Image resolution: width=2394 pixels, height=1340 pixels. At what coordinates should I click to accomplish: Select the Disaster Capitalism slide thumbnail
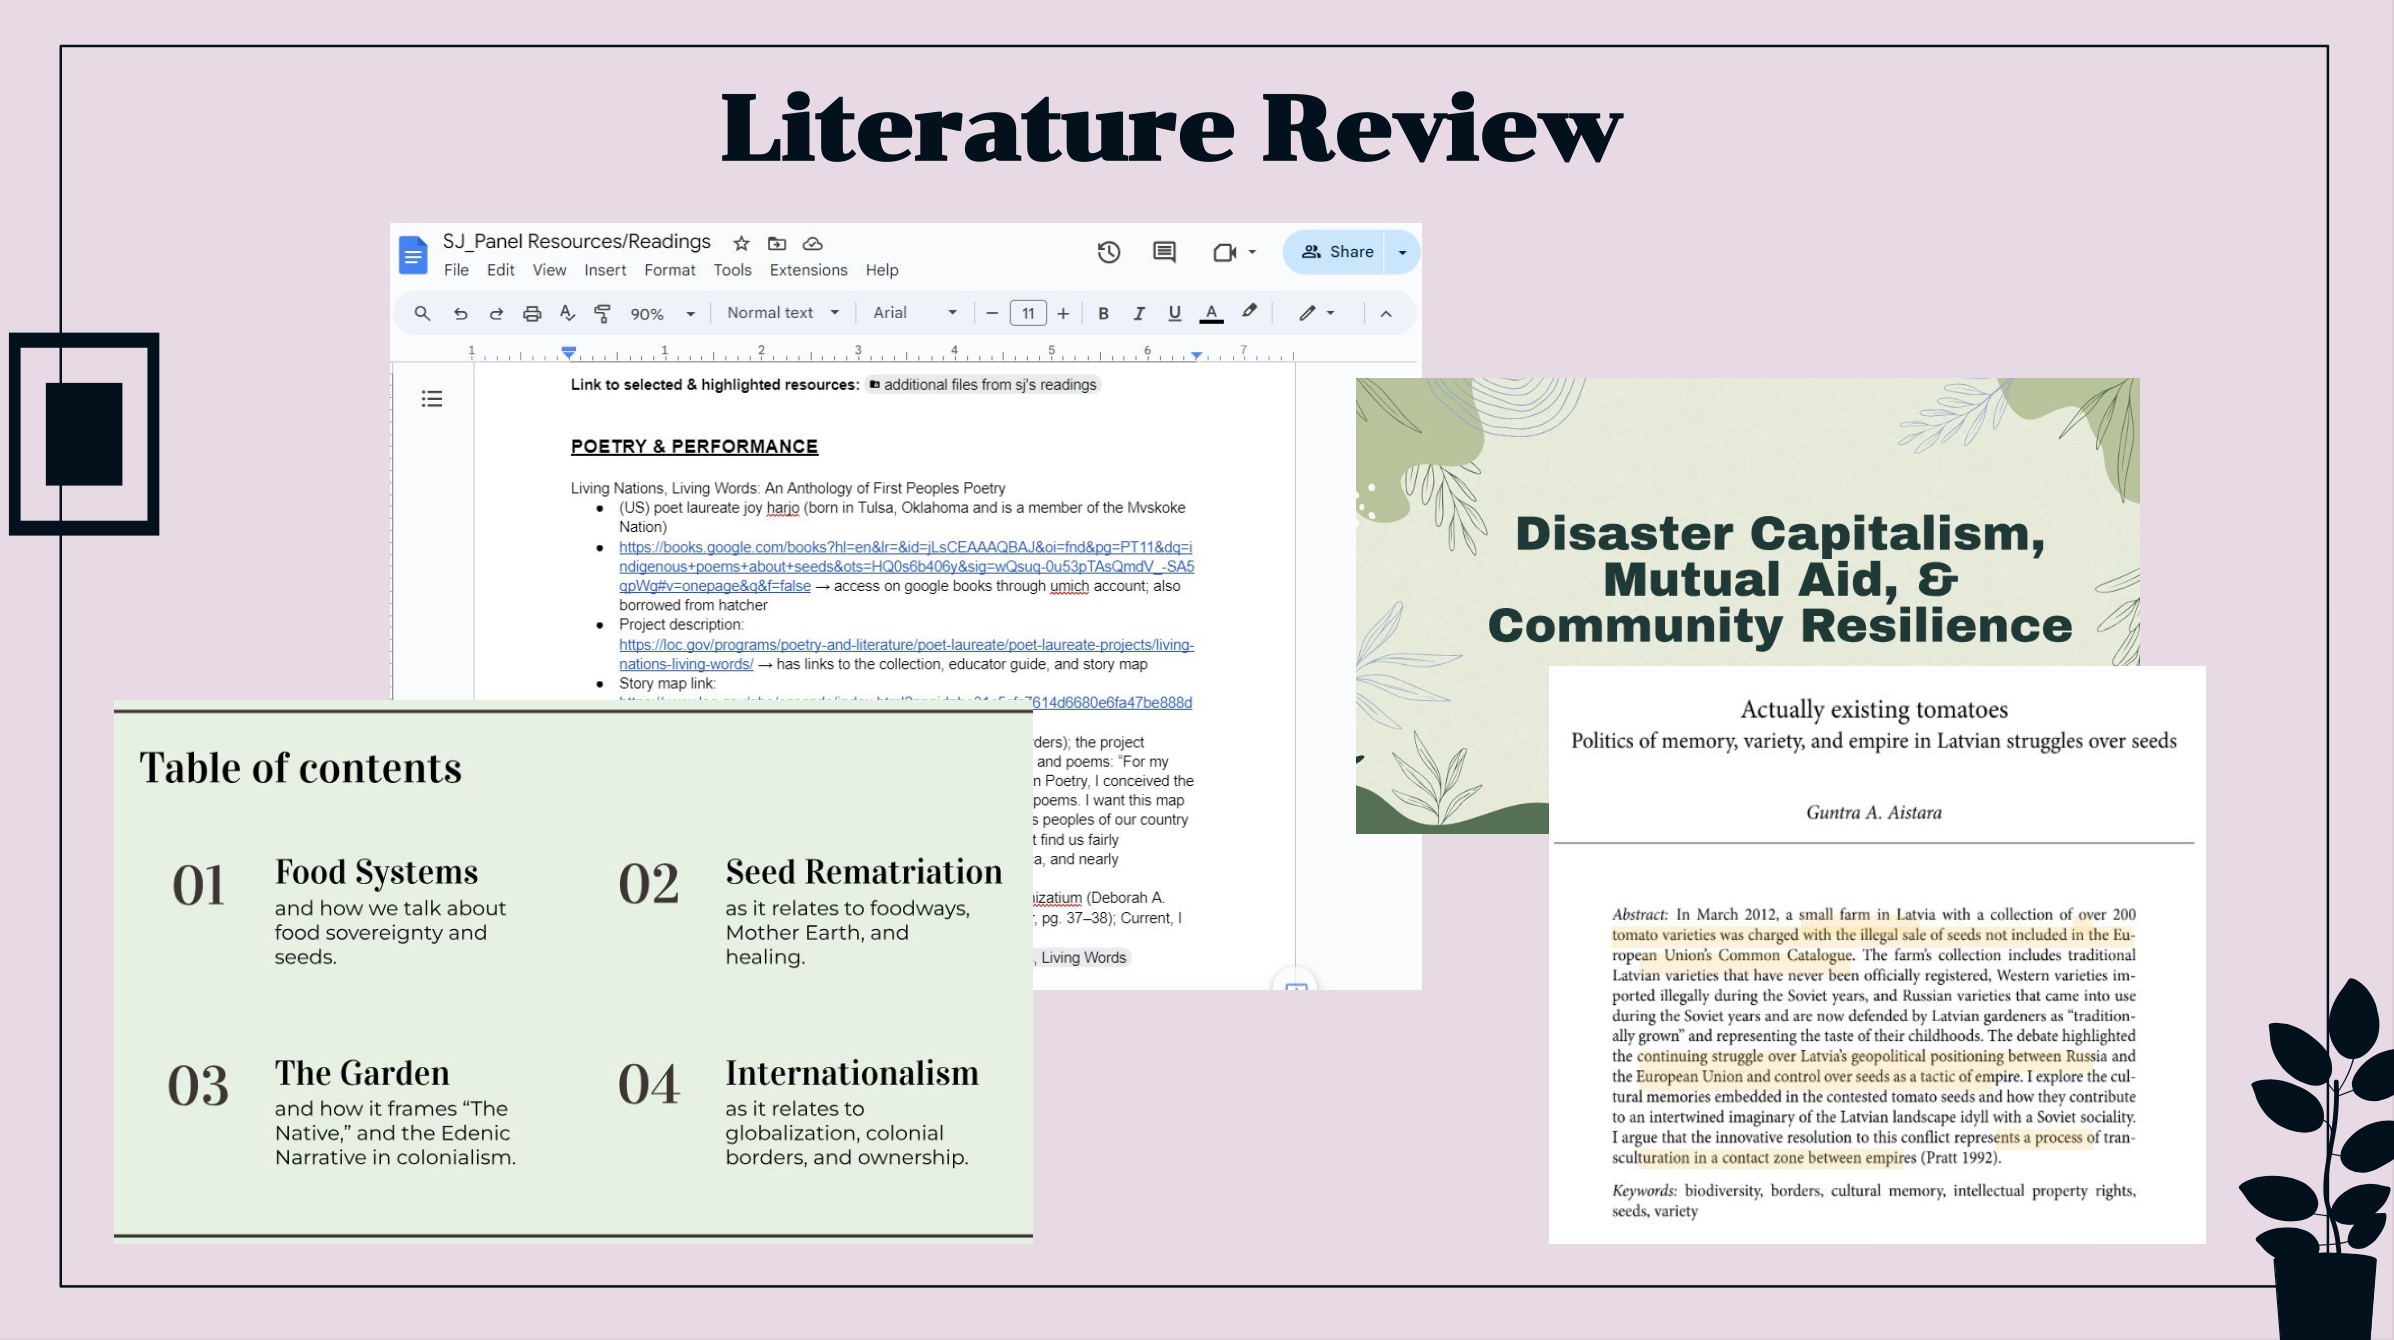[x=1747, y=521]
